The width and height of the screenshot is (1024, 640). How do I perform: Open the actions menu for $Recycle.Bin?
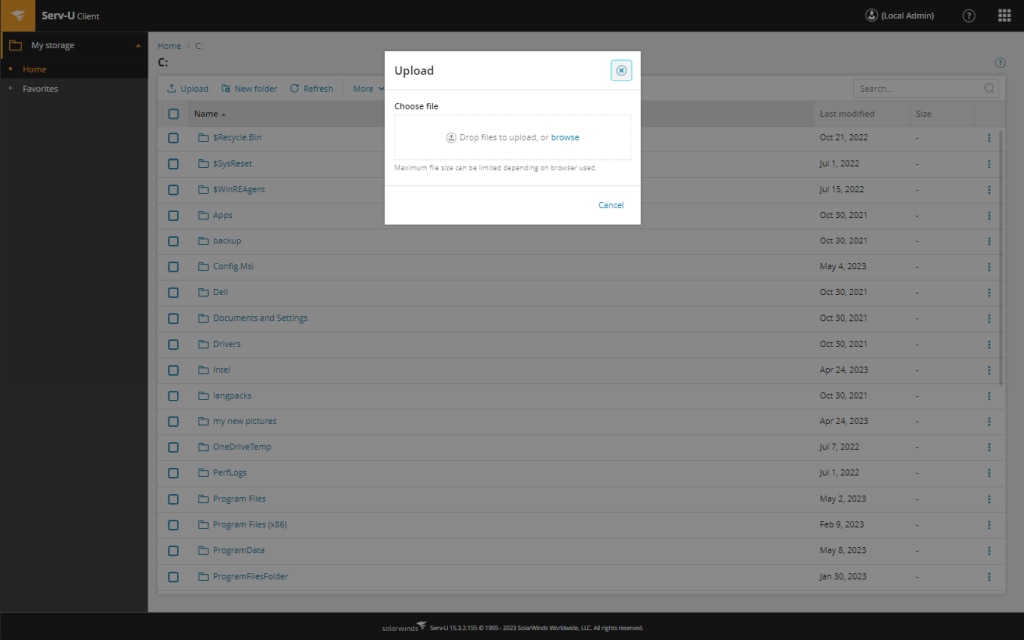(x=989, y=137)
